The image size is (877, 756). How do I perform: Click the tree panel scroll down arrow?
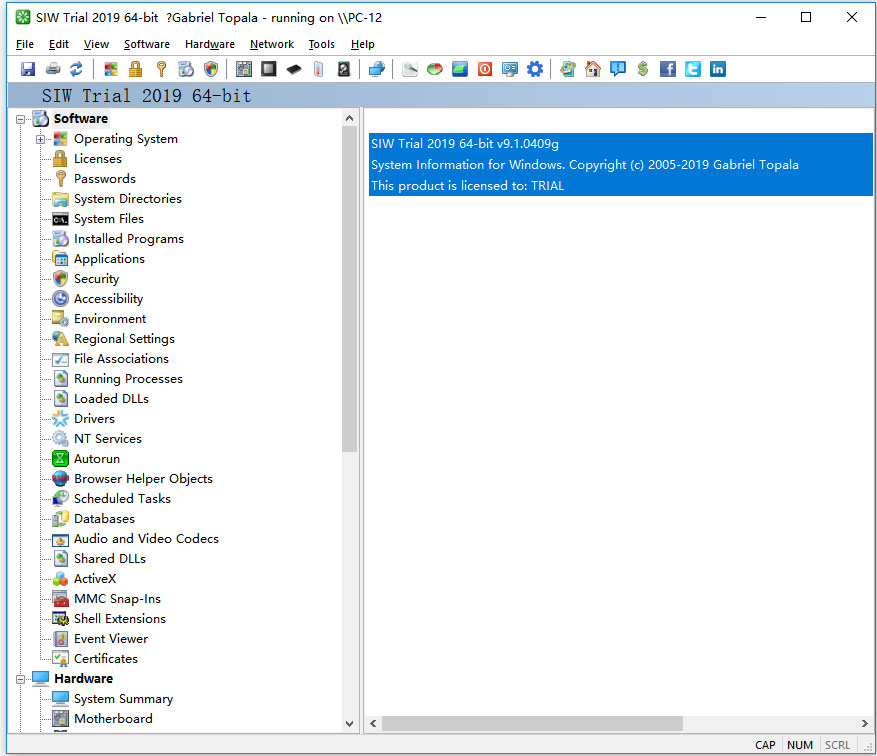349,723
